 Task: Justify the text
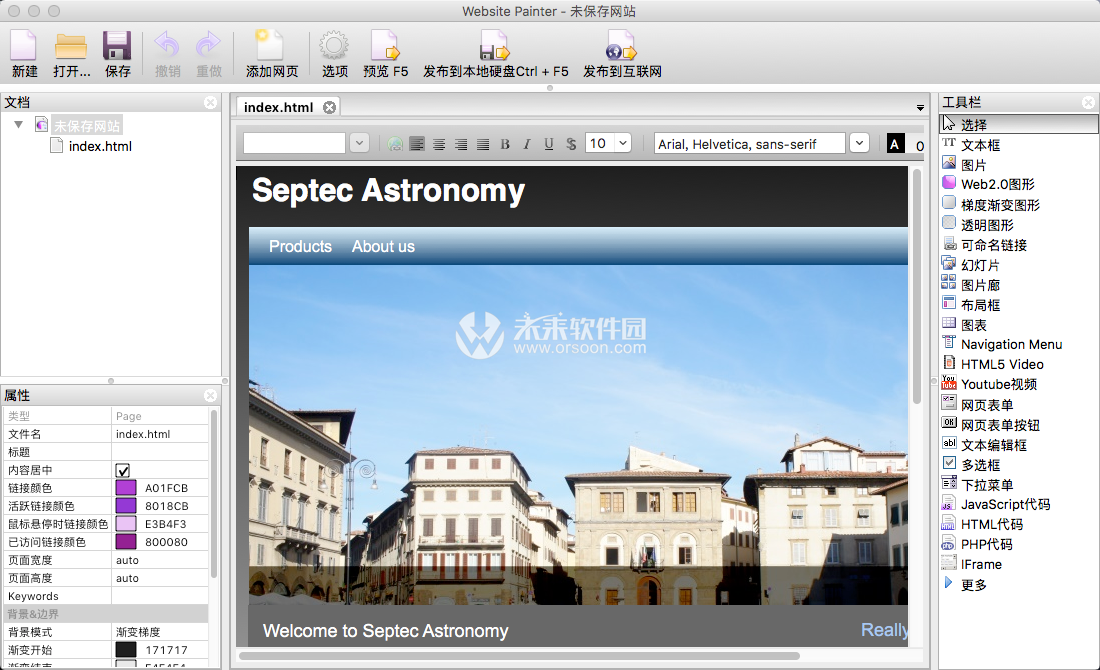point(483,144)
